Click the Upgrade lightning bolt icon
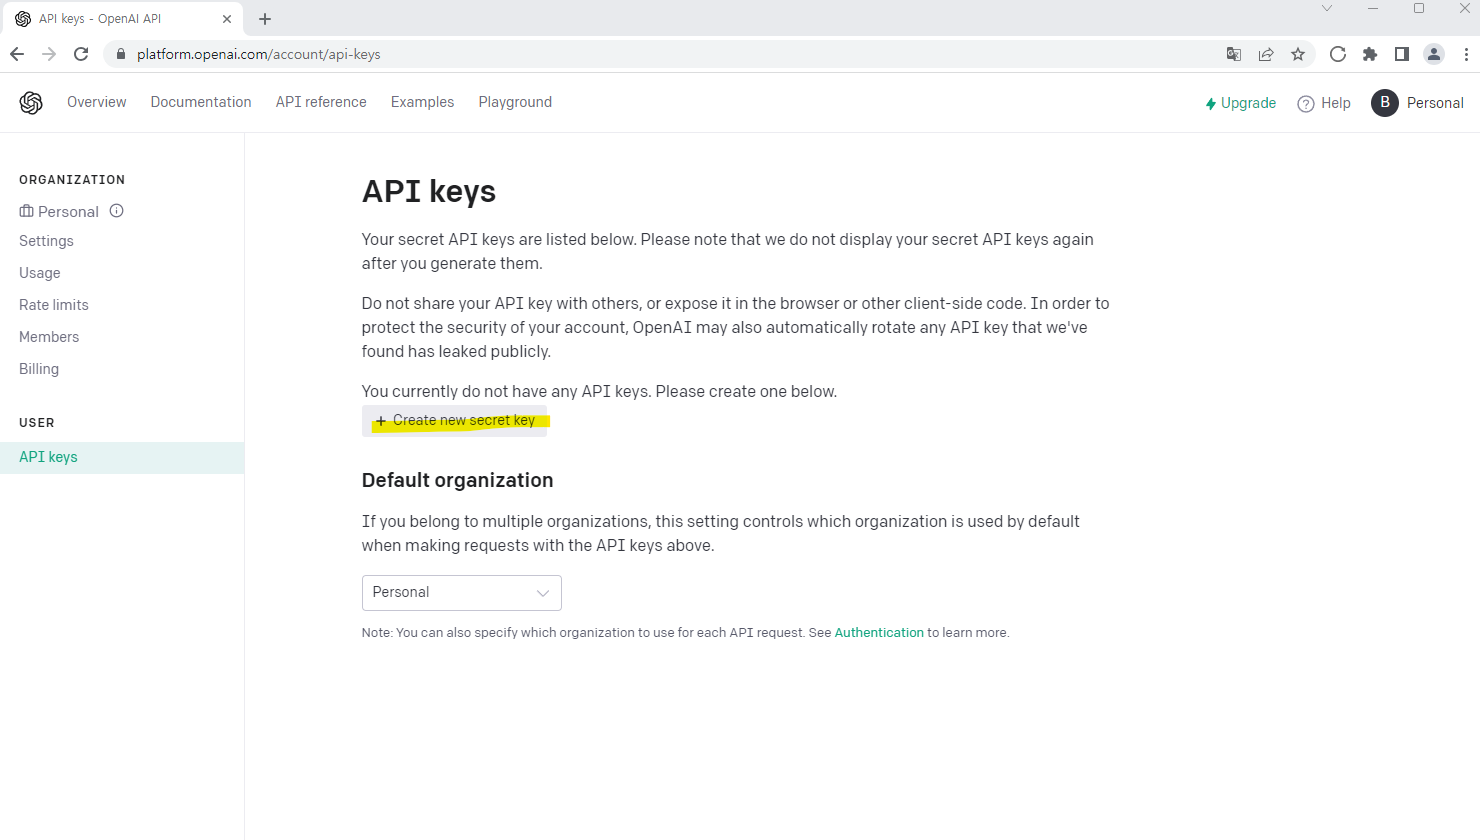This screenshot has width=1480, height=840. [1211, 104]
